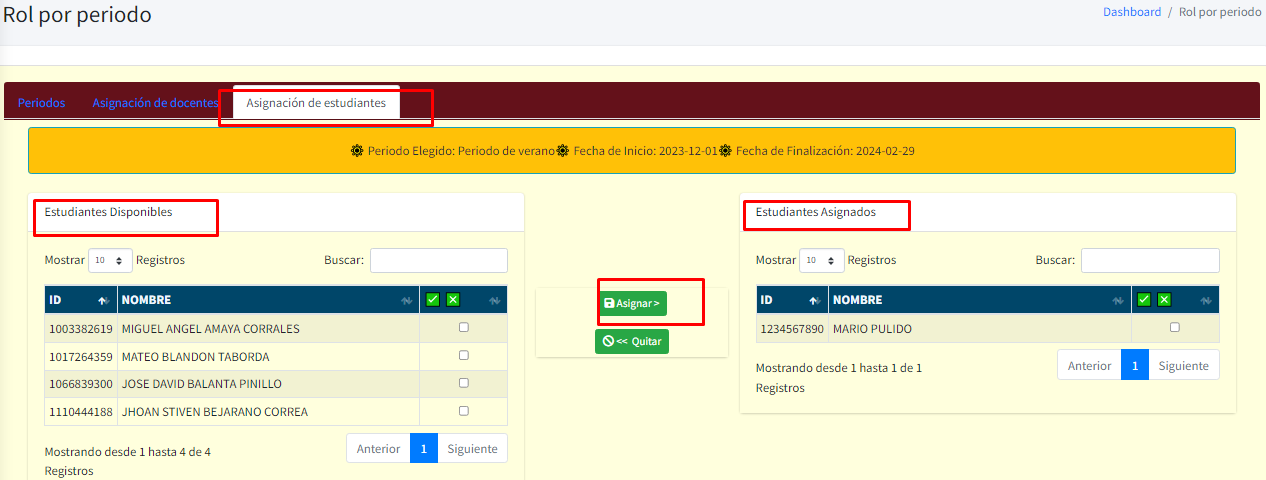Click the uncheck-all X icon in Estudiantes Disponibles table

pyautogui.click(x=453, y=300)
